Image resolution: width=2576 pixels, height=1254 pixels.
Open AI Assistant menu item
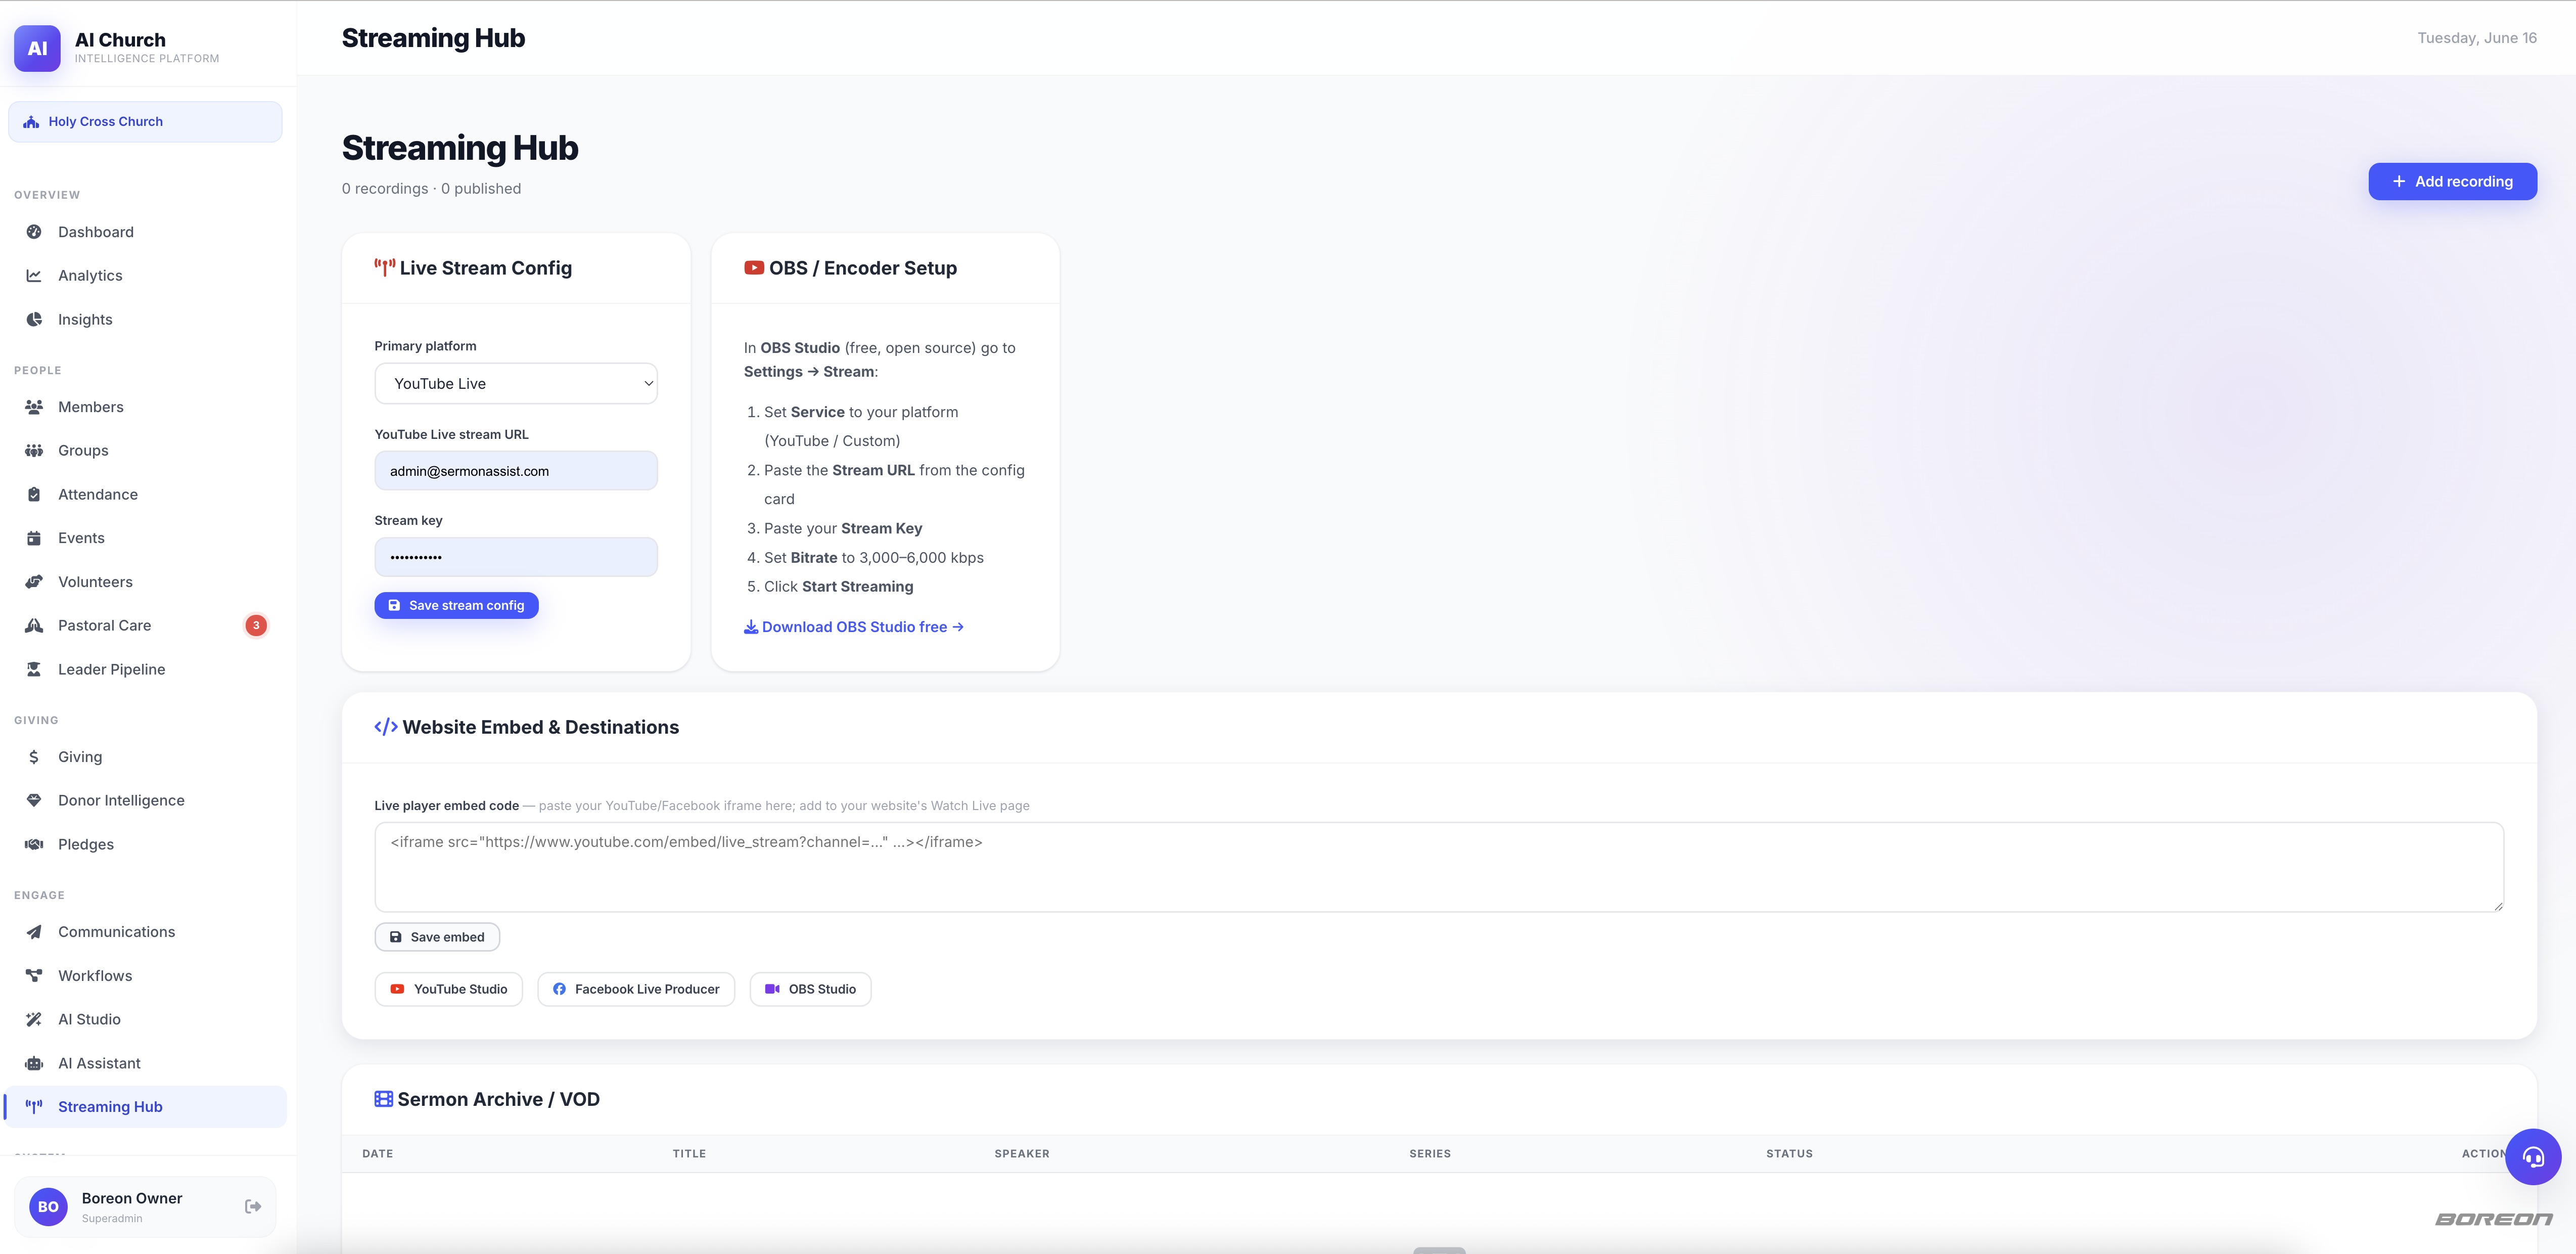tap(145, 1063)
